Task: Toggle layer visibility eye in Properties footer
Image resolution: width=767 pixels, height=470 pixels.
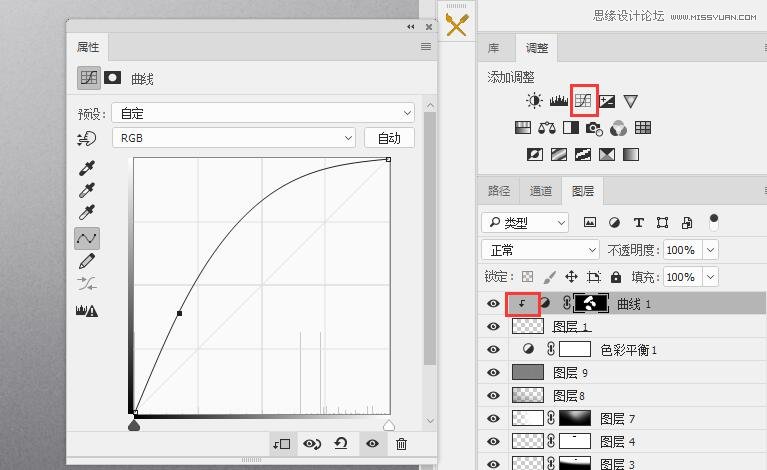Action: pyautogui.click(x=372, y=444)
